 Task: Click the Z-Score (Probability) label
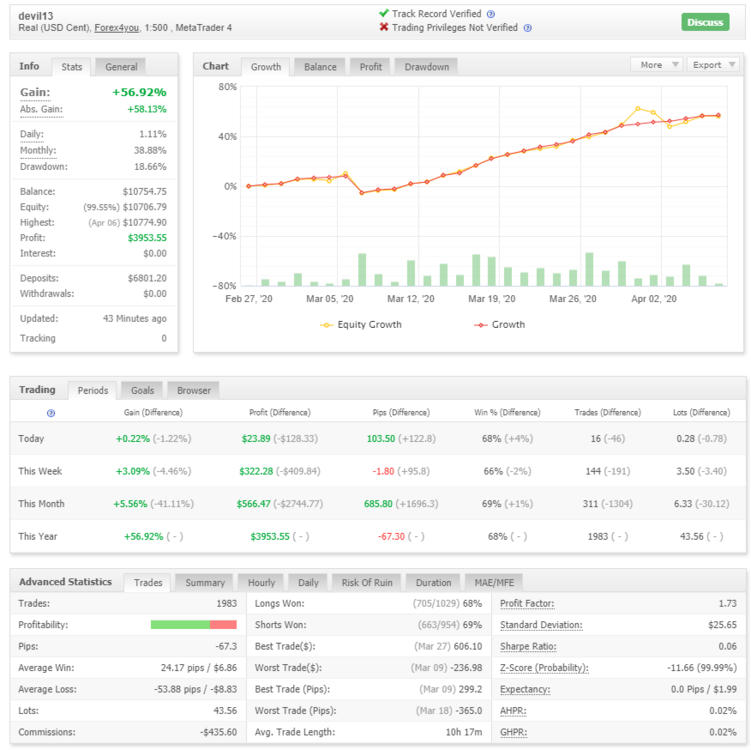pyautogui.click(x=544, y=668)
